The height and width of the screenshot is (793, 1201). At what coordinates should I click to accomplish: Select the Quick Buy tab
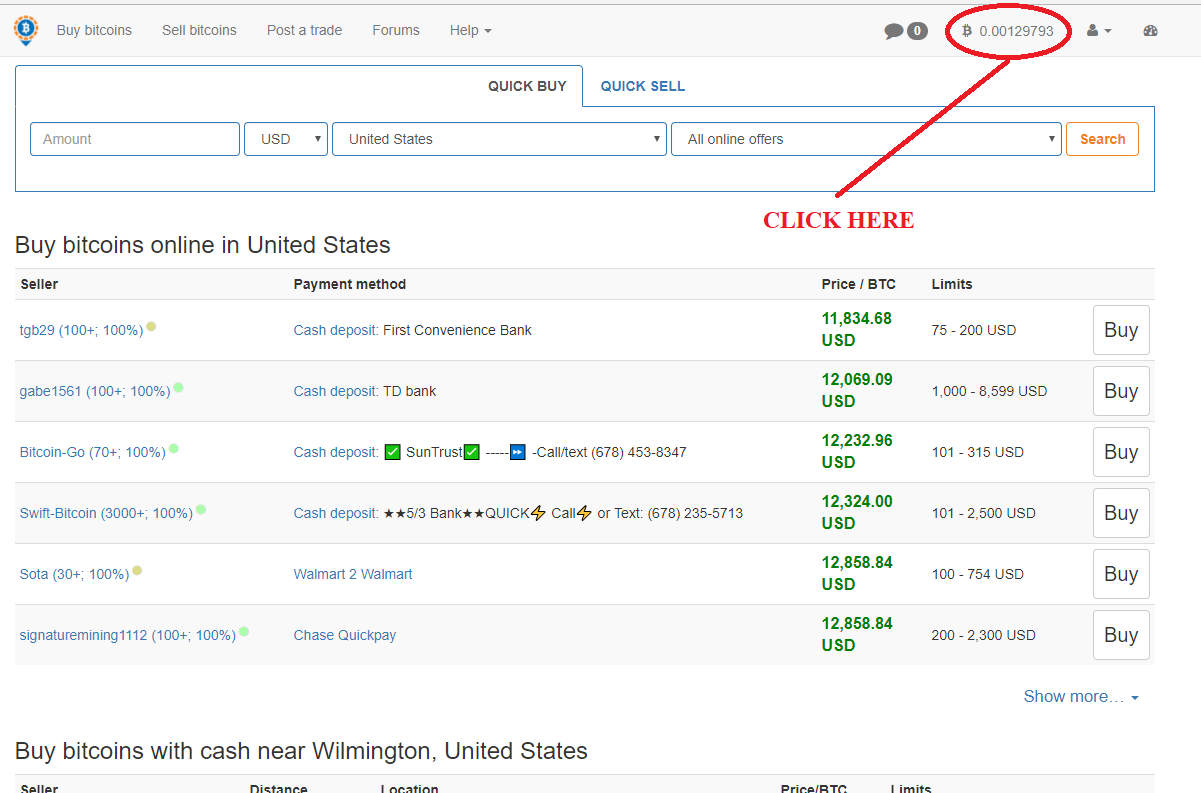click(x=527, y=86)
